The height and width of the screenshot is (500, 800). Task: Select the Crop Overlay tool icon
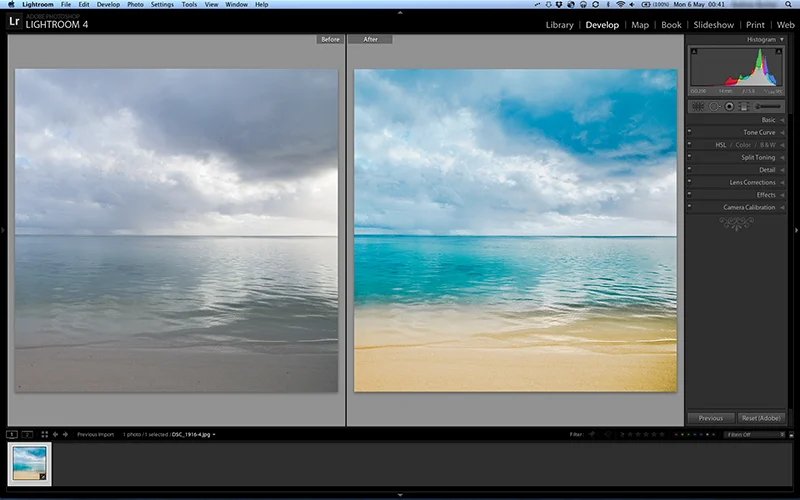pyautogui.click(x=698, y=106)
